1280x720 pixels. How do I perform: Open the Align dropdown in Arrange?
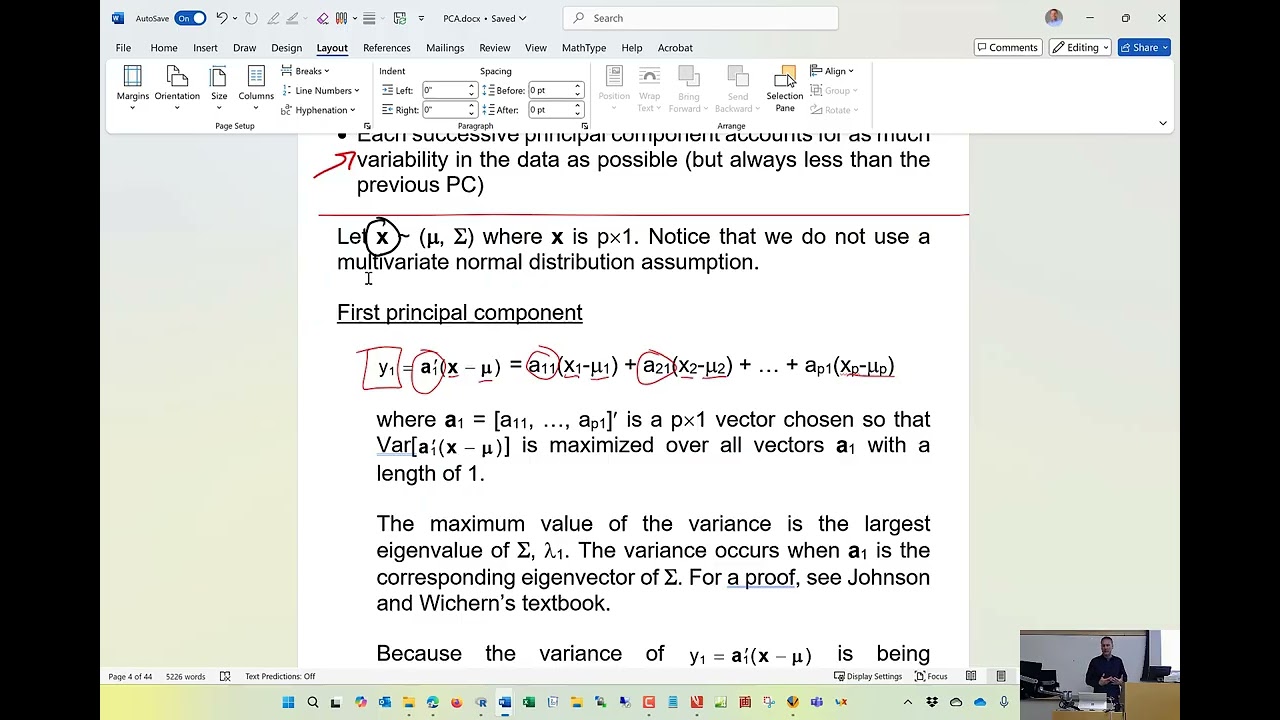click(x=832, y=71)
